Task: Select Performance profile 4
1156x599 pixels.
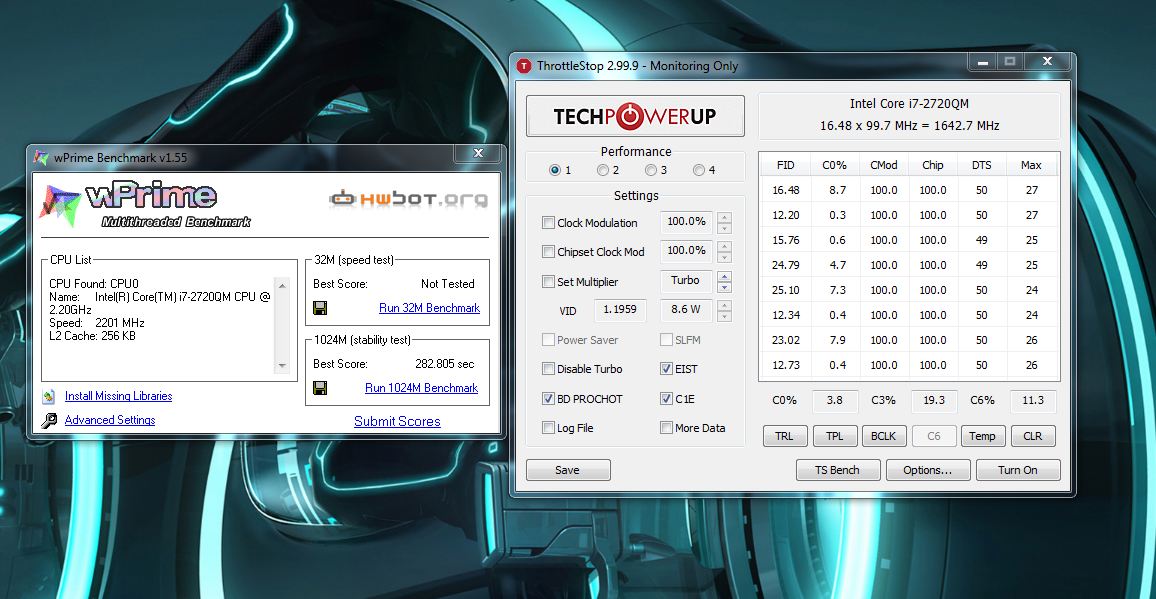Action: tap(698, 170)
